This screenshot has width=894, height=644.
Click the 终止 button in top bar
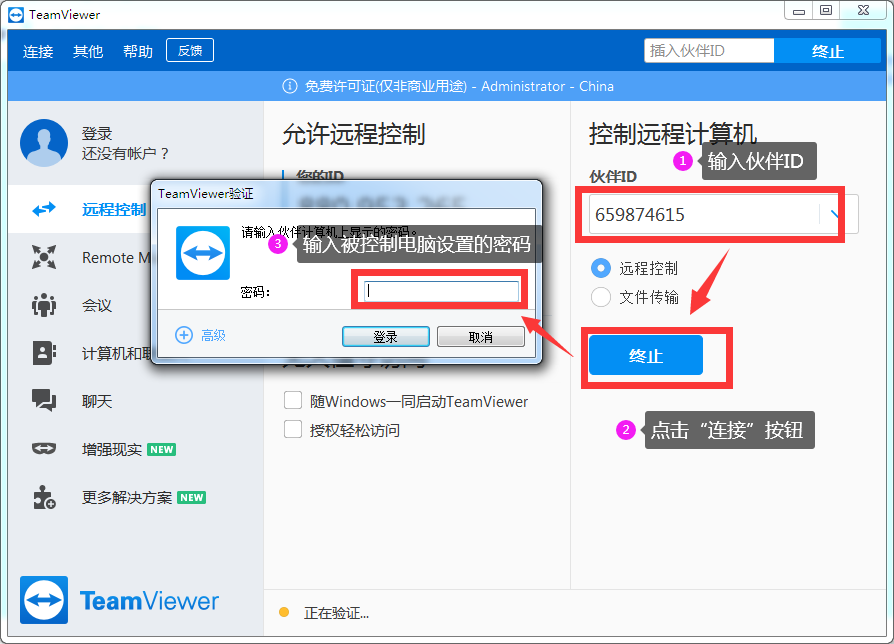(x=827, y=51)
